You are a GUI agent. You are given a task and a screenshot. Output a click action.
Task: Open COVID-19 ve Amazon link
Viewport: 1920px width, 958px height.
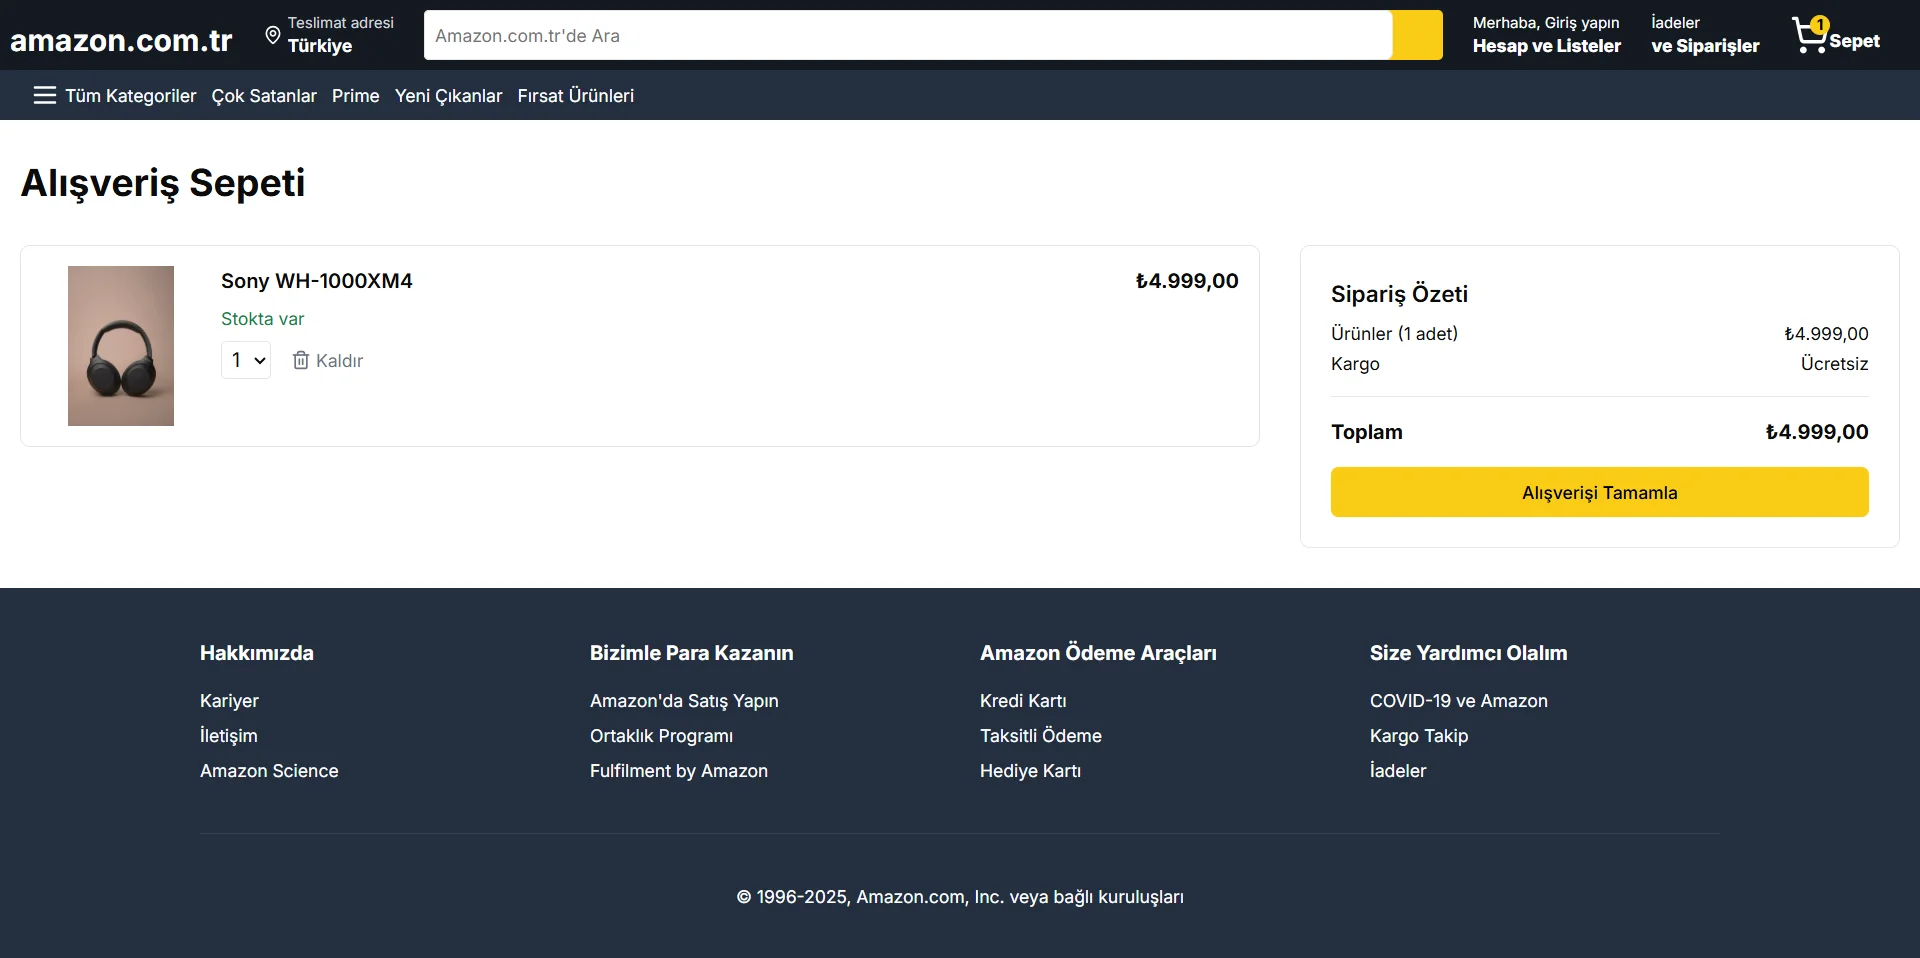[x=1459, y=701]
